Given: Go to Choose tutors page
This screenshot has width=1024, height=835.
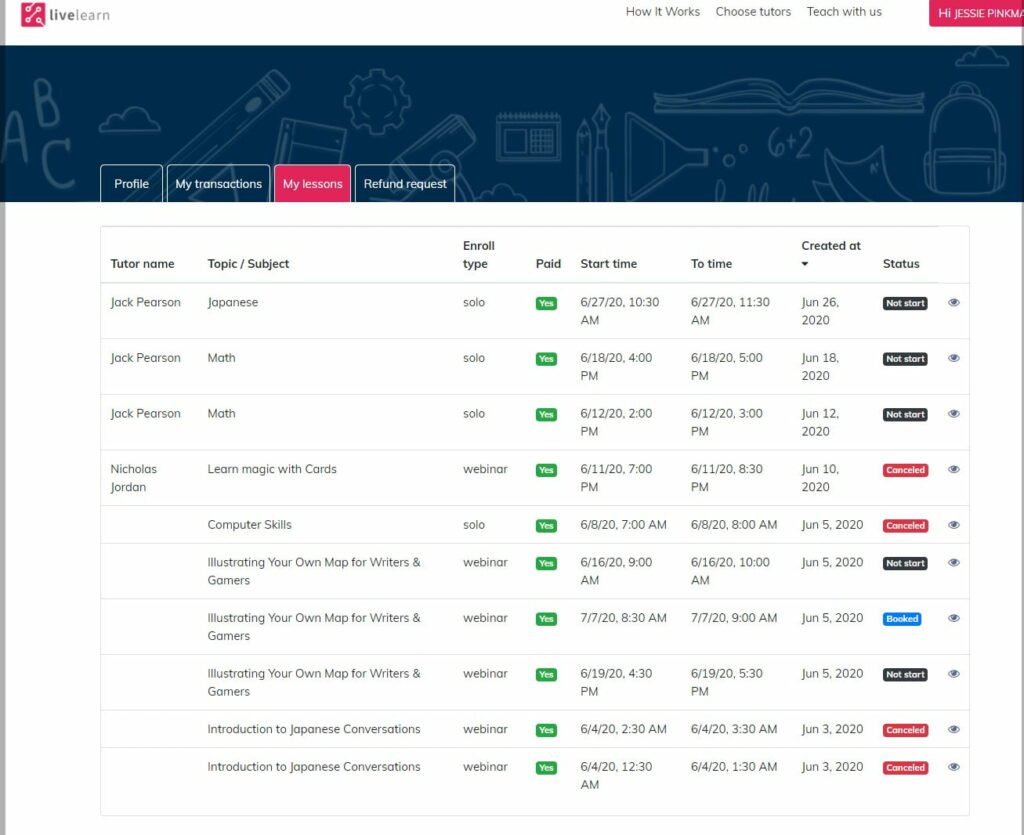Looking at the screenshot, I should (753, 12).
